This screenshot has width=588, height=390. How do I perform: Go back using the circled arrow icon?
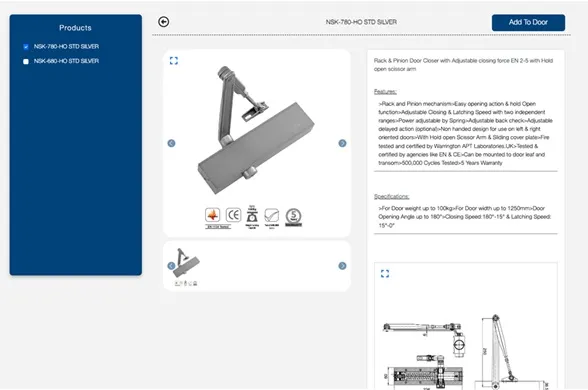click(x=164, y=22)
